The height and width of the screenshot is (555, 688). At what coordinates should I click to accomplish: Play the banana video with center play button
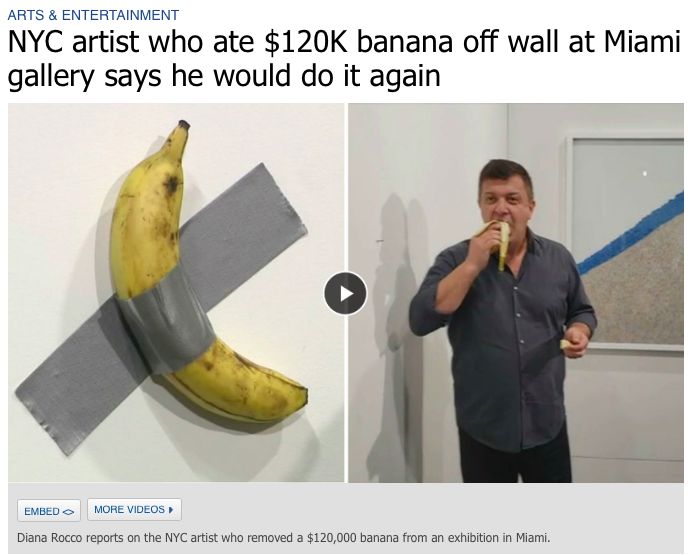click(x=345, y=293)
